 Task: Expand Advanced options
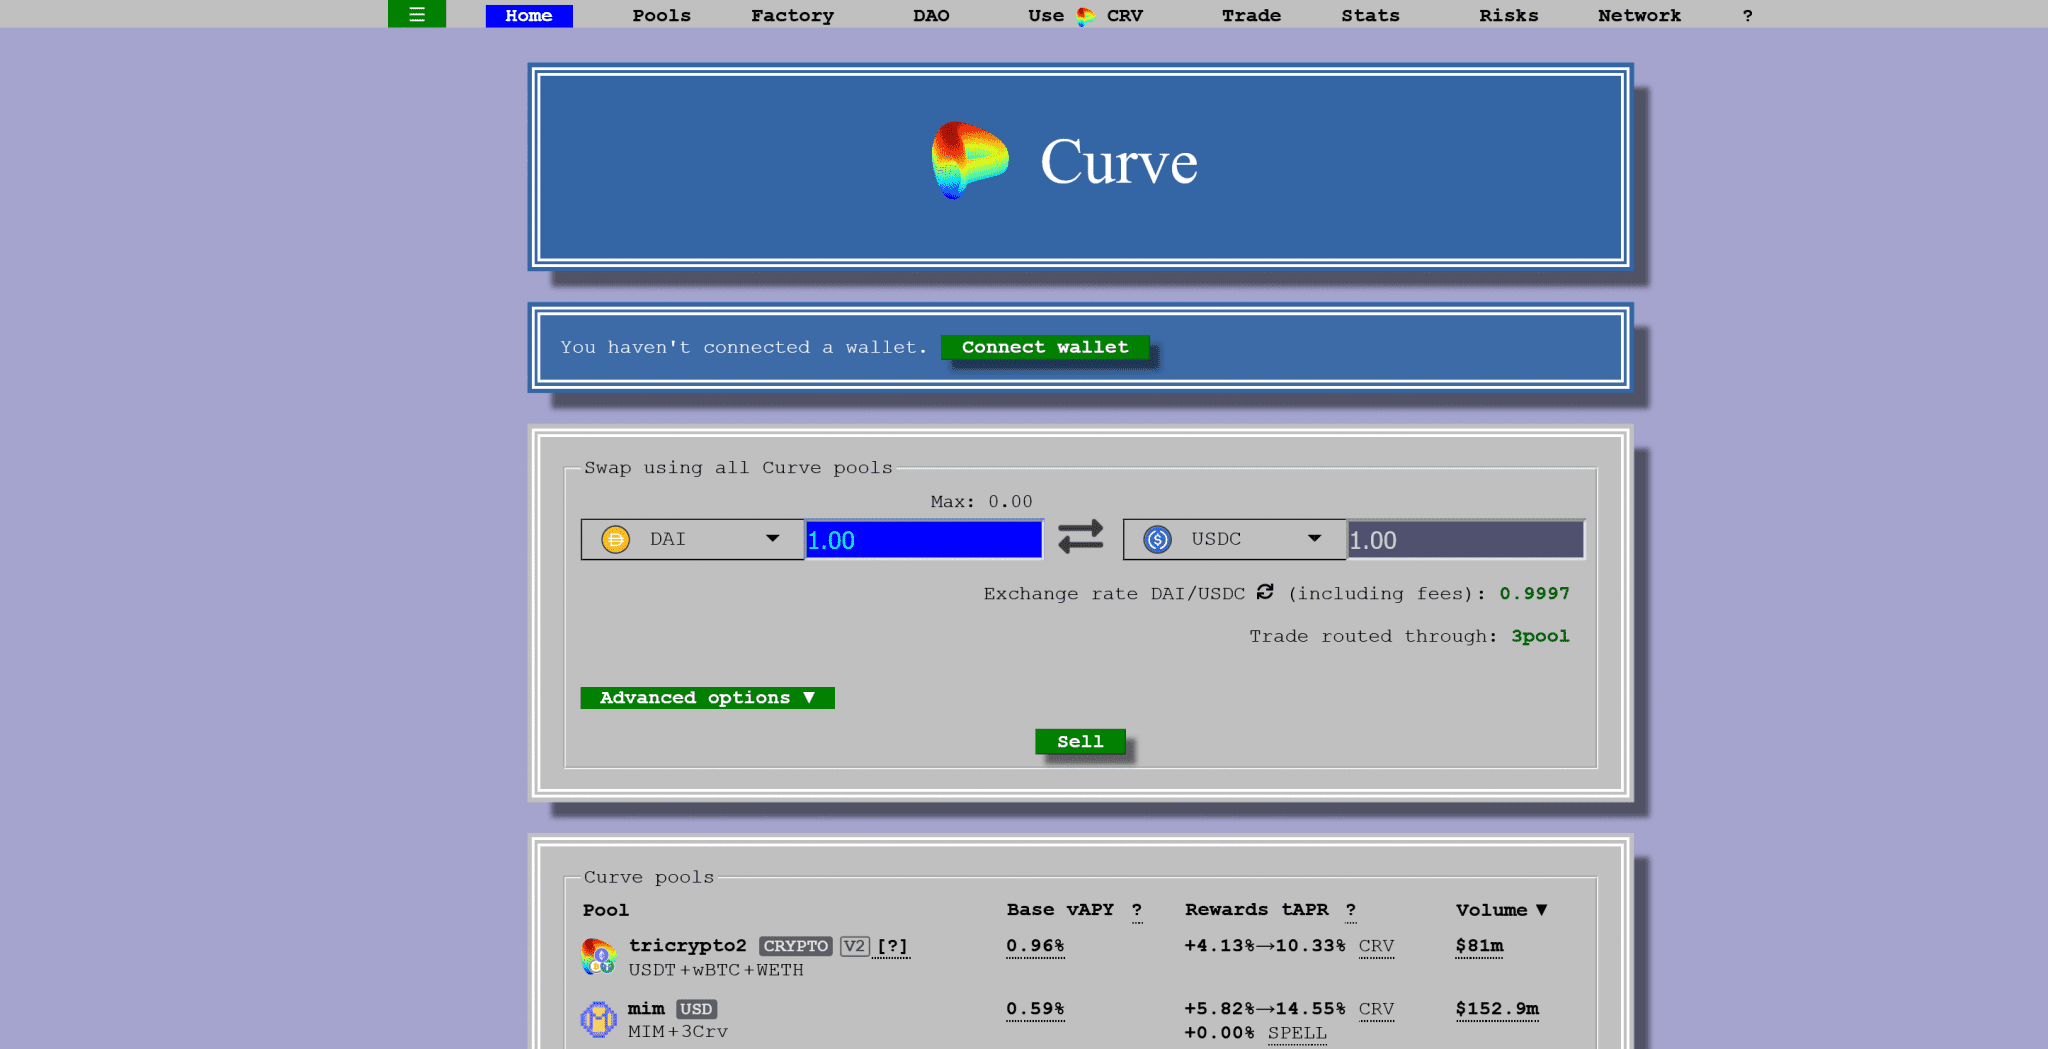click(707, 698)
